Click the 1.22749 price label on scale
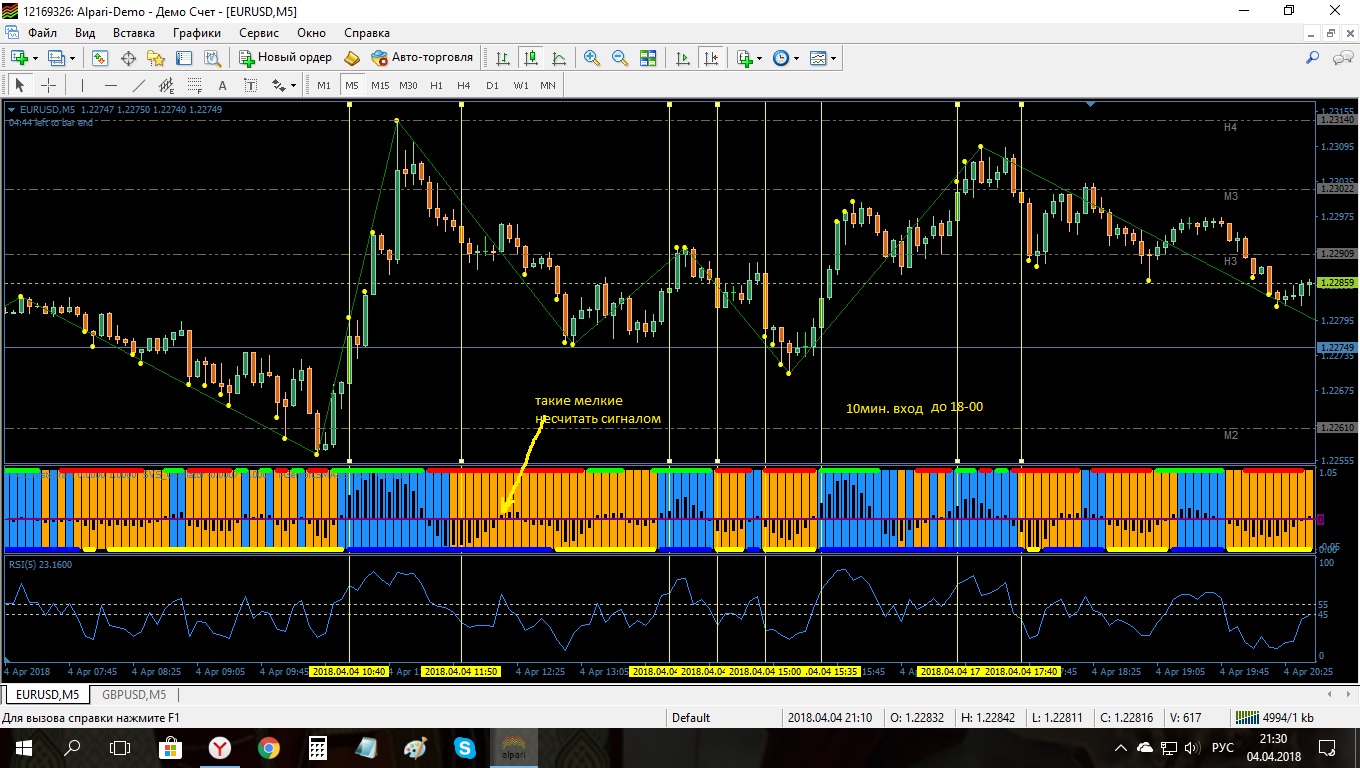The image size is (1360, 768). tap(1336, 346)
